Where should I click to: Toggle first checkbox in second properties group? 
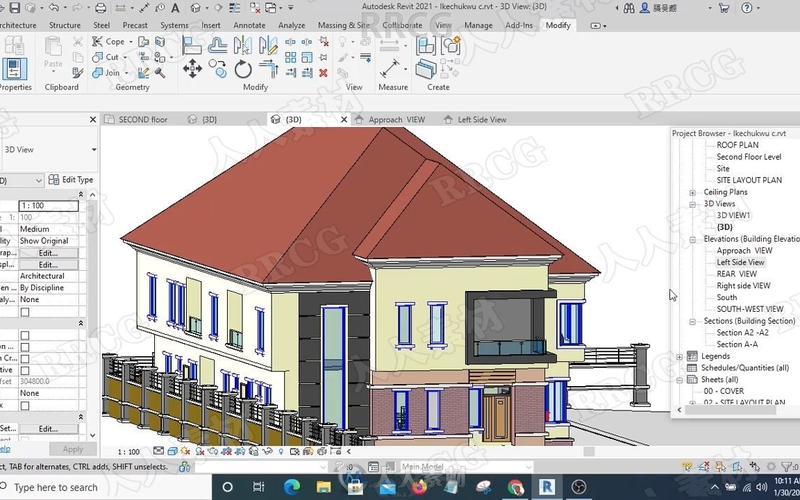pos(24,335)
